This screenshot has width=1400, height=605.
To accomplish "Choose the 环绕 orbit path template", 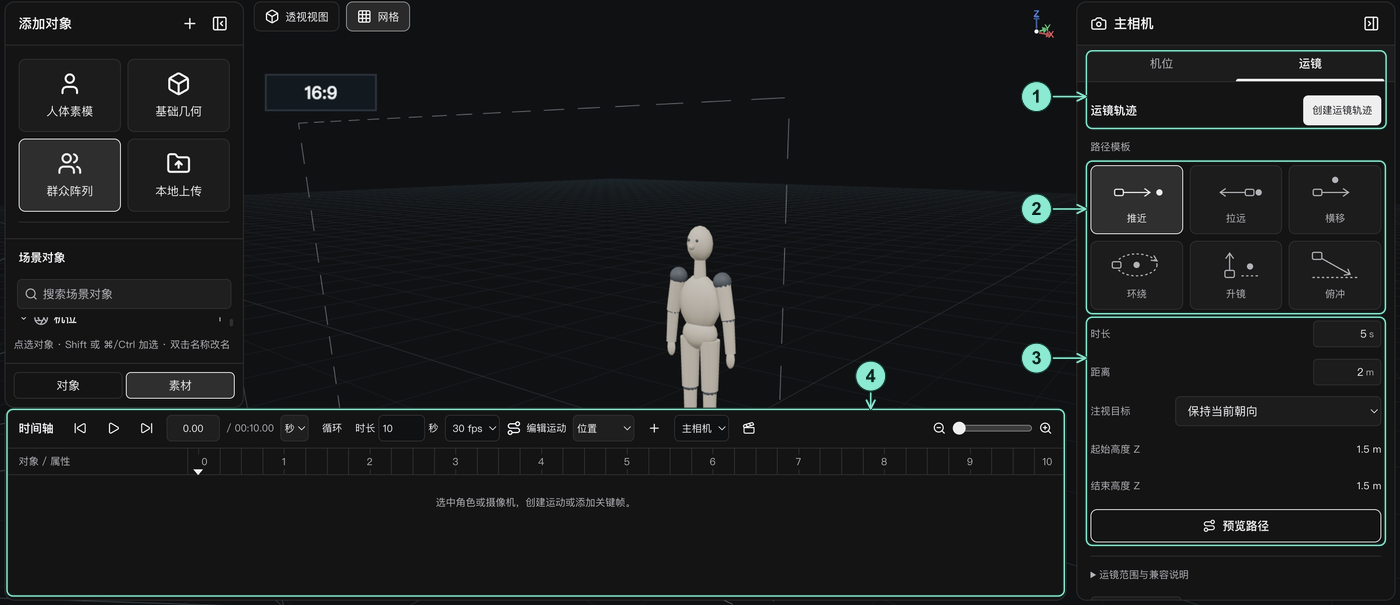I will (1137, 275).
